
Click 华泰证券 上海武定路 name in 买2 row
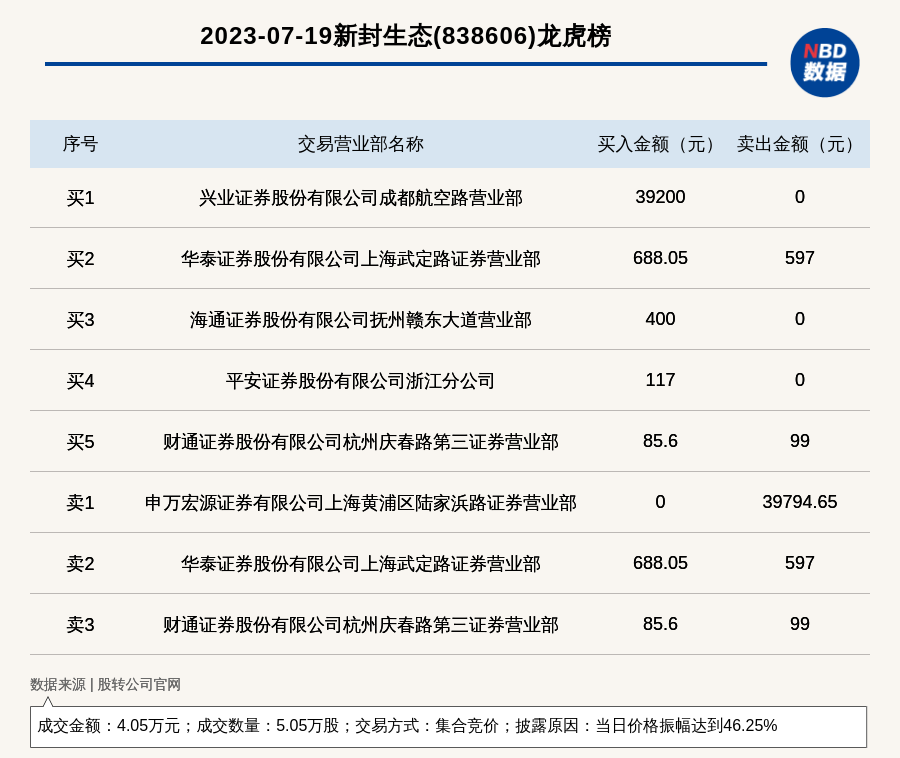(360, 259)
